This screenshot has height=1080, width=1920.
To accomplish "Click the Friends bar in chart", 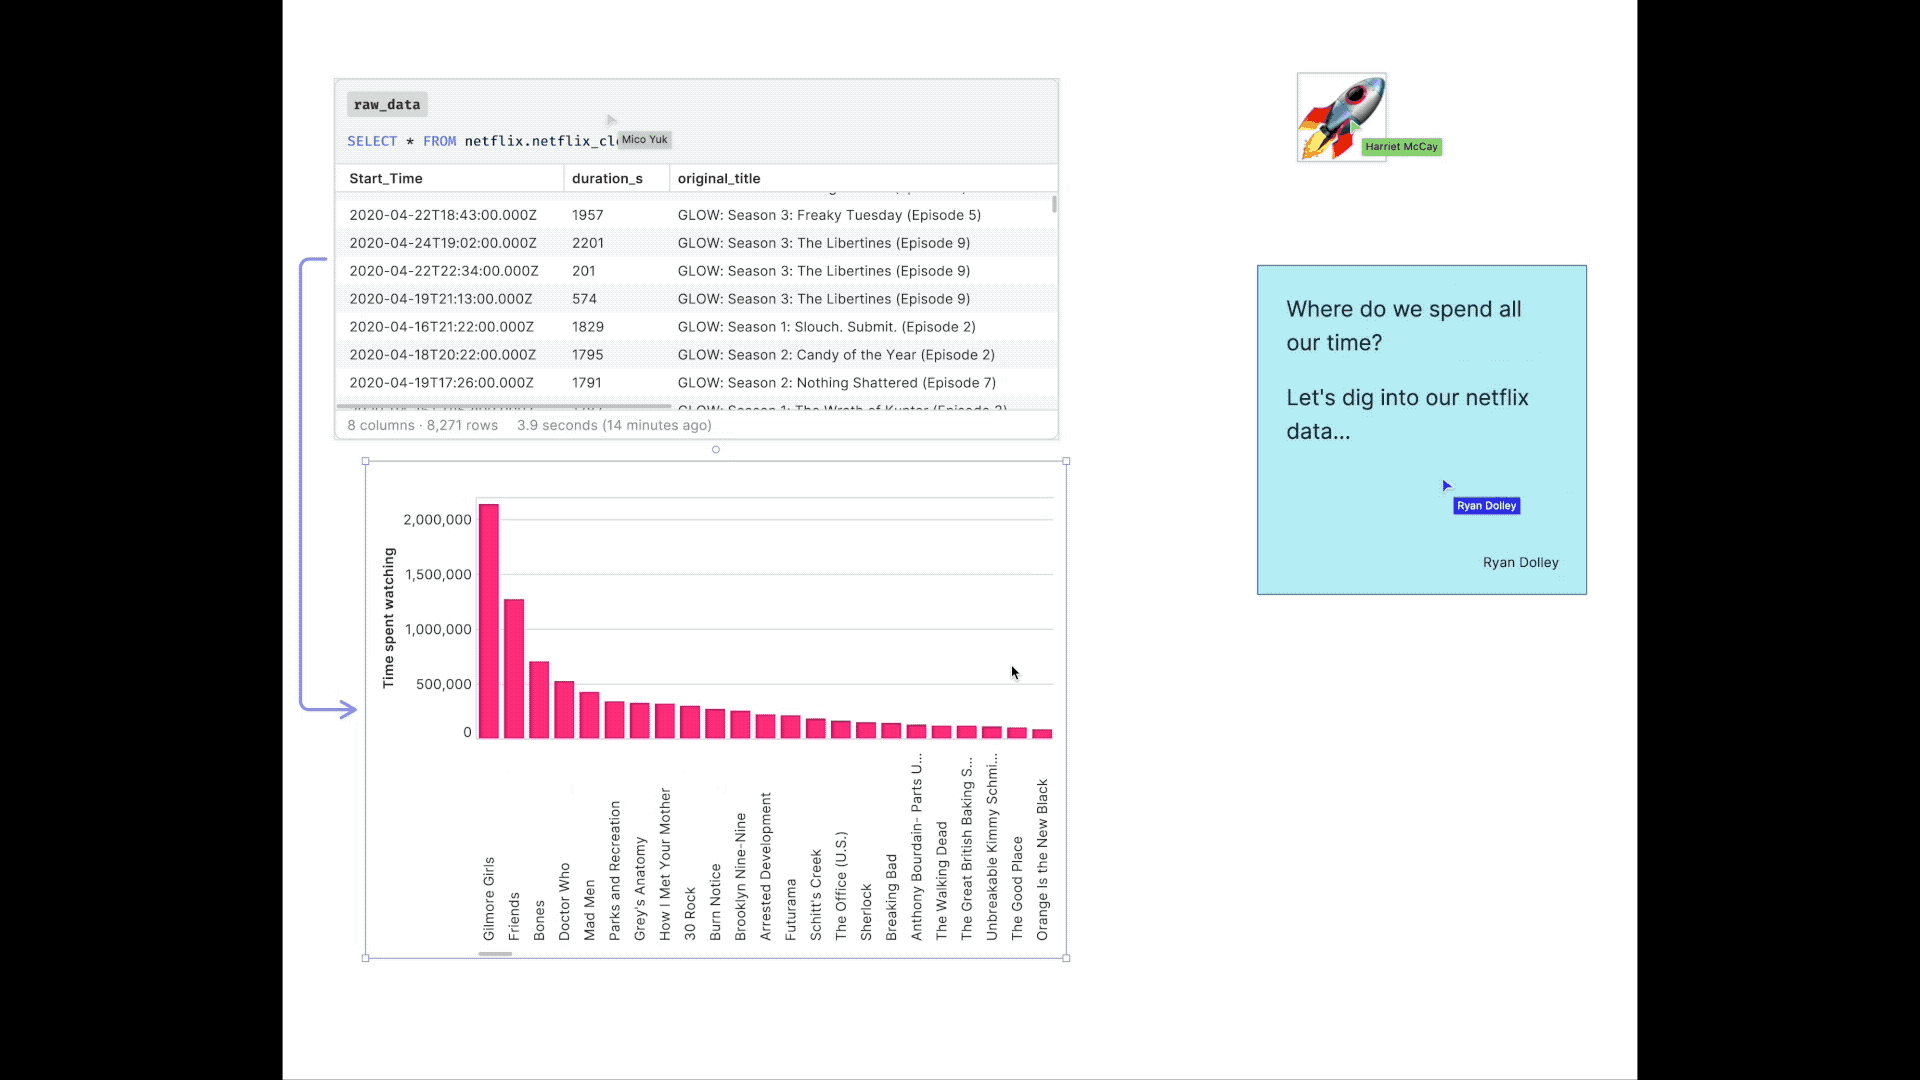I will click(514, 668).
